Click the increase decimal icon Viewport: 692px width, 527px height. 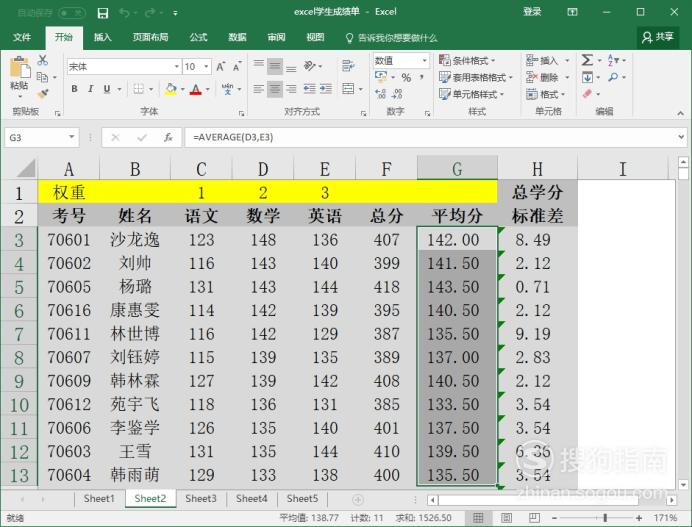380,94
